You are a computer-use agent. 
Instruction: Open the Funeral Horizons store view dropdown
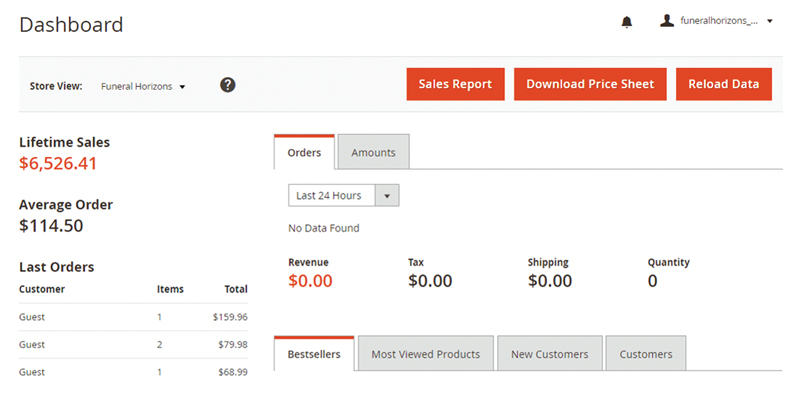143,86
